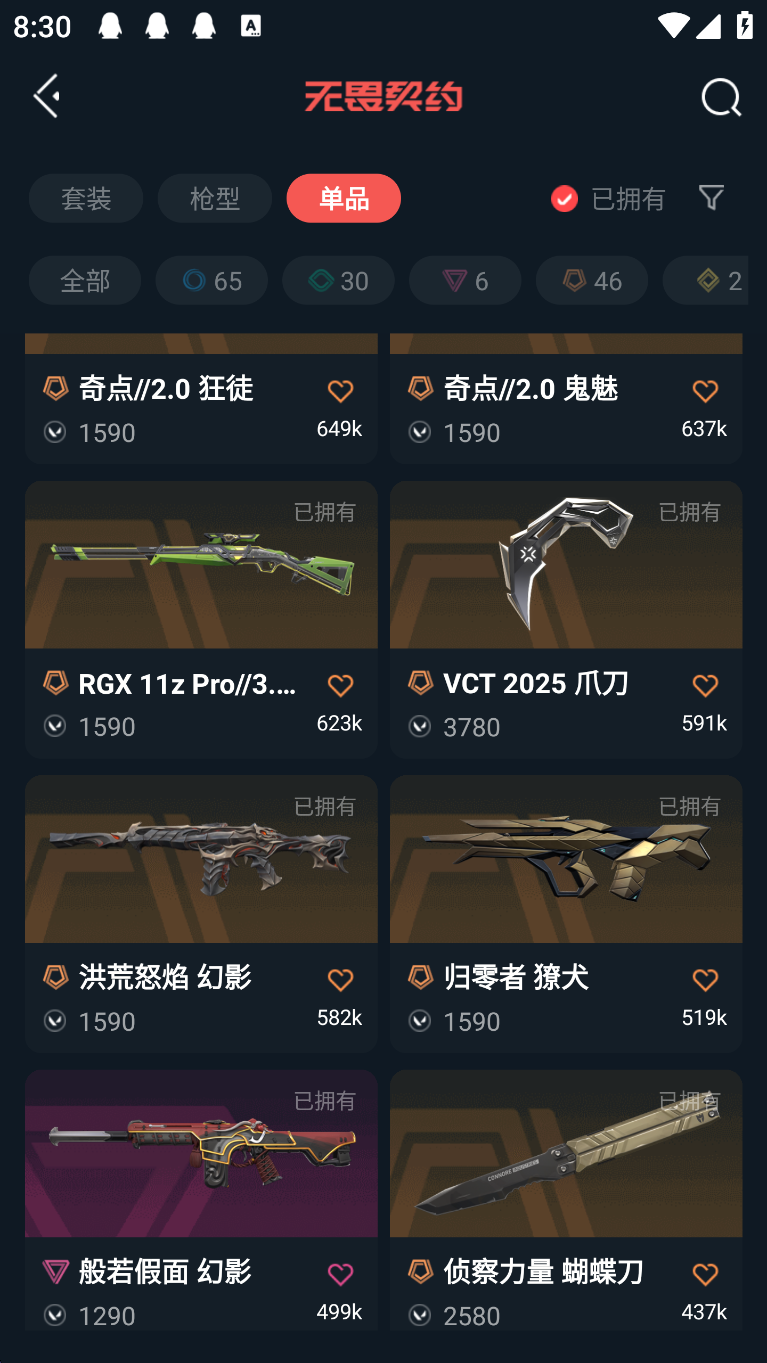Image resolution: width=767 pixels, height=1363 pixels.
Task: Favorite 侦察力量 蝴蝶刀 heart icon
Action: tap(705, 1274)
